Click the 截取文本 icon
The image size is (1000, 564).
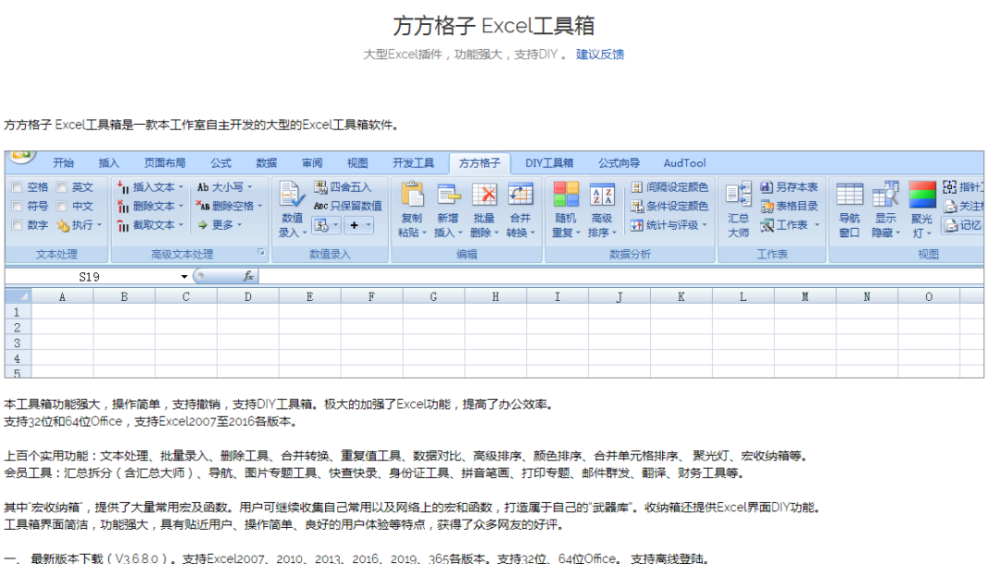coord(123,225)
